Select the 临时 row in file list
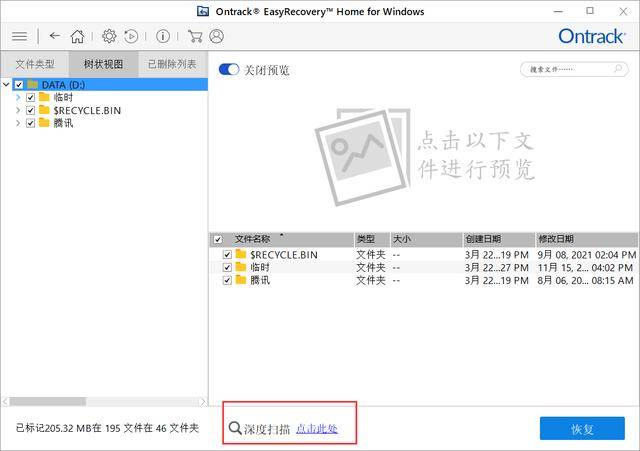This screenshot has height=451, width=640. [x=423, y=267]
